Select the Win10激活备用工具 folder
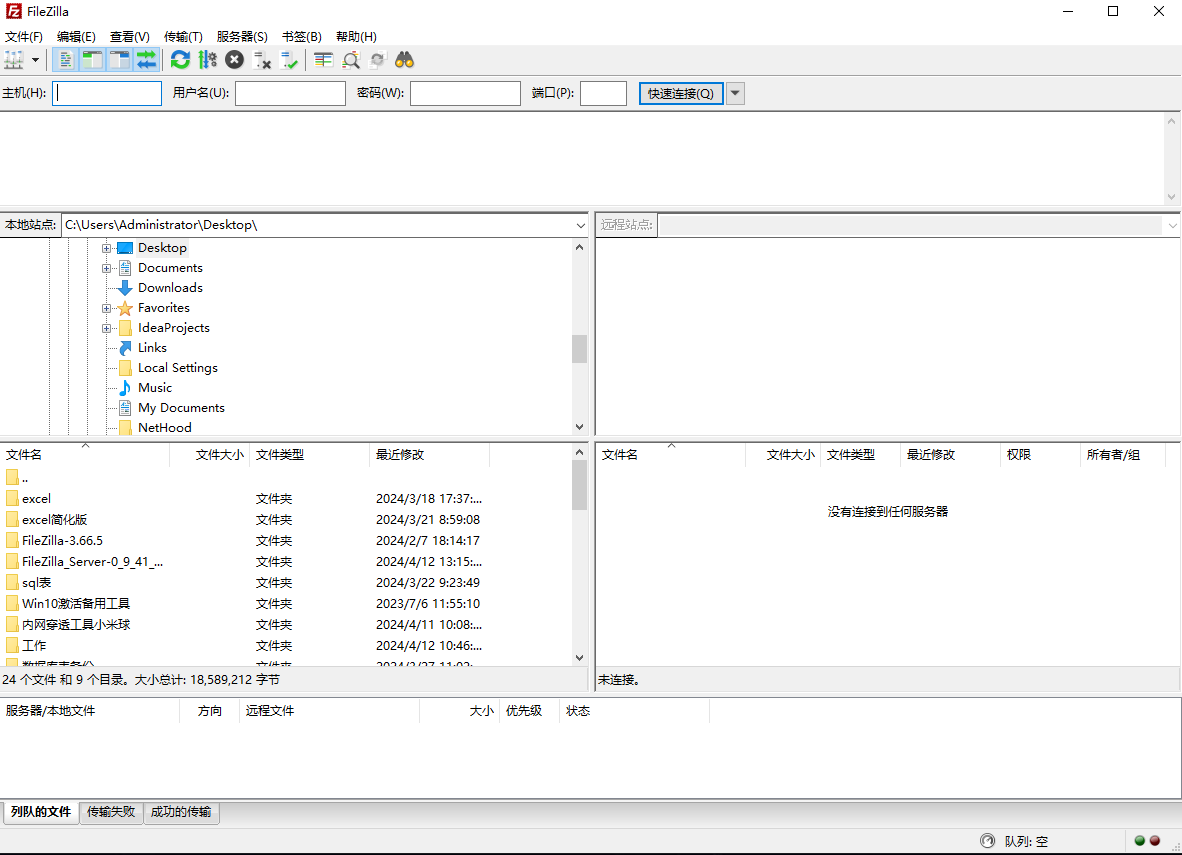Viewport: 1182px width, 855px height. pos(286,604)
